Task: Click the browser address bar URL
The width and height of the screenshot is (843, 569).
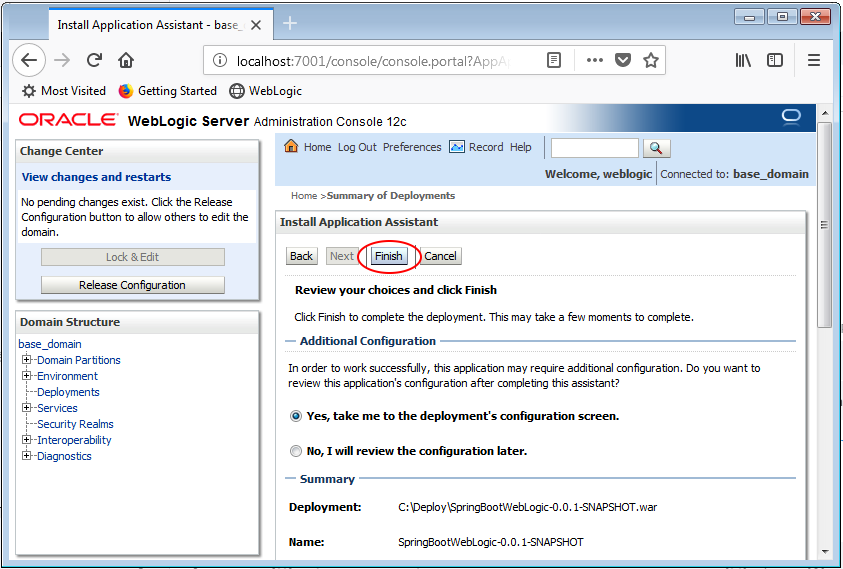Action: point(373,61)
